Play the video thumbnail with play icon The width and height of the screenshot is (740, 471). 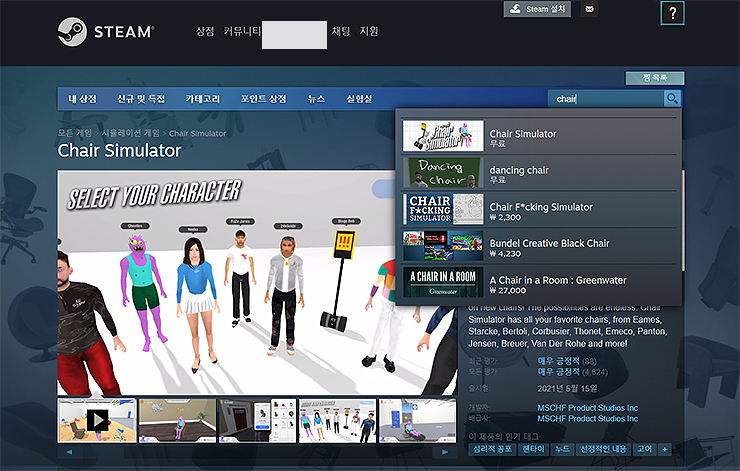point(97,421)
